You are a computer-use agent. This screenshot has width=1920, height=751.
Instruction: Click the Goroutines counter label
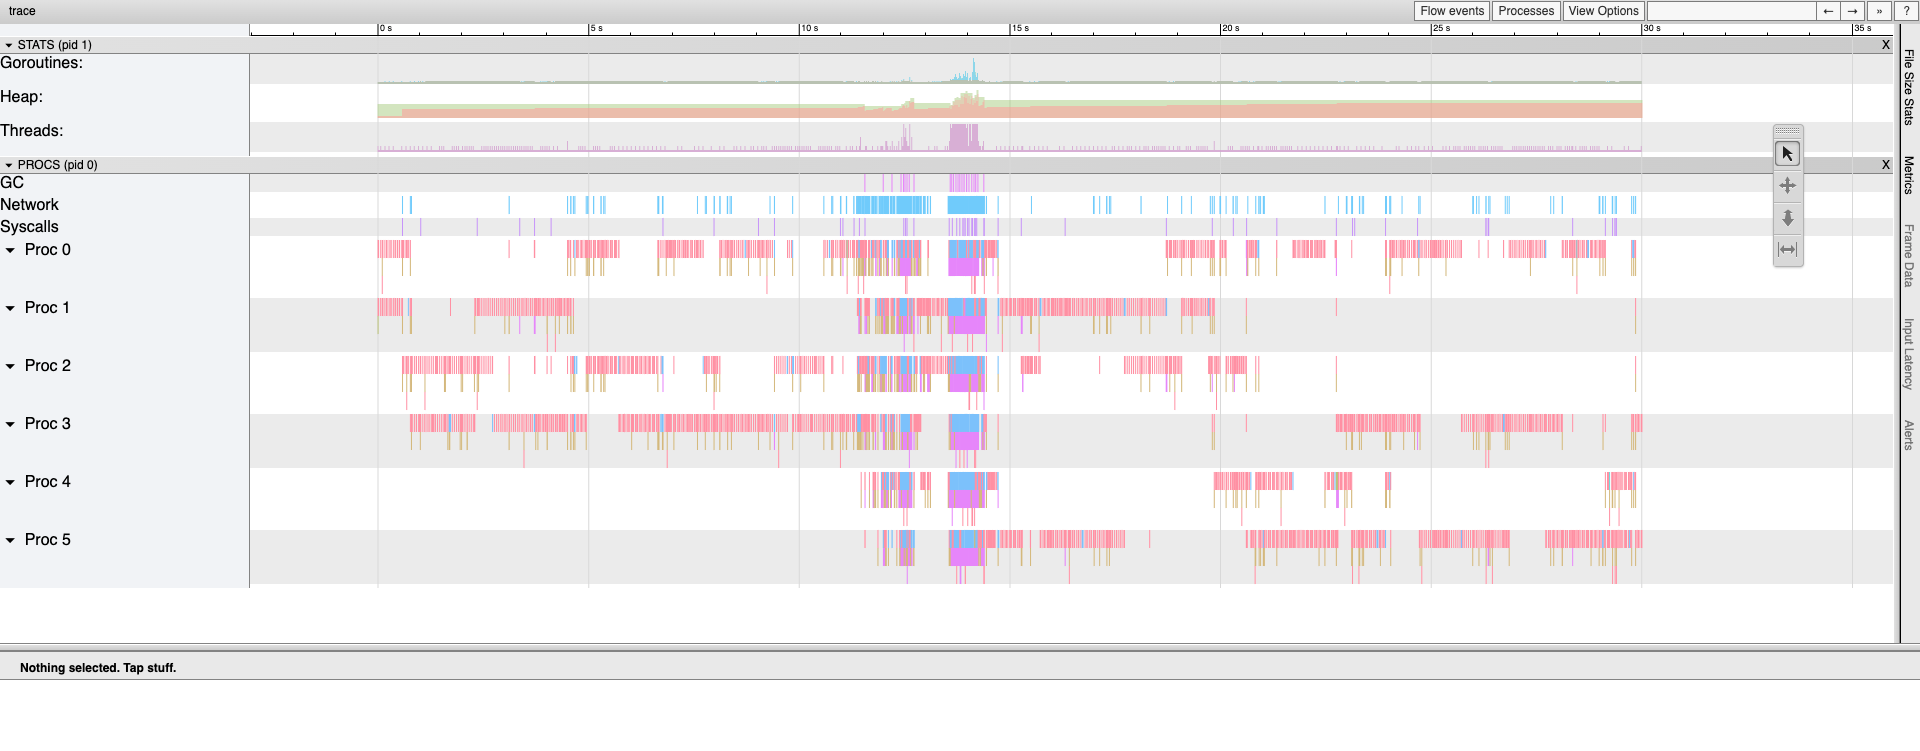click(42, 63)
